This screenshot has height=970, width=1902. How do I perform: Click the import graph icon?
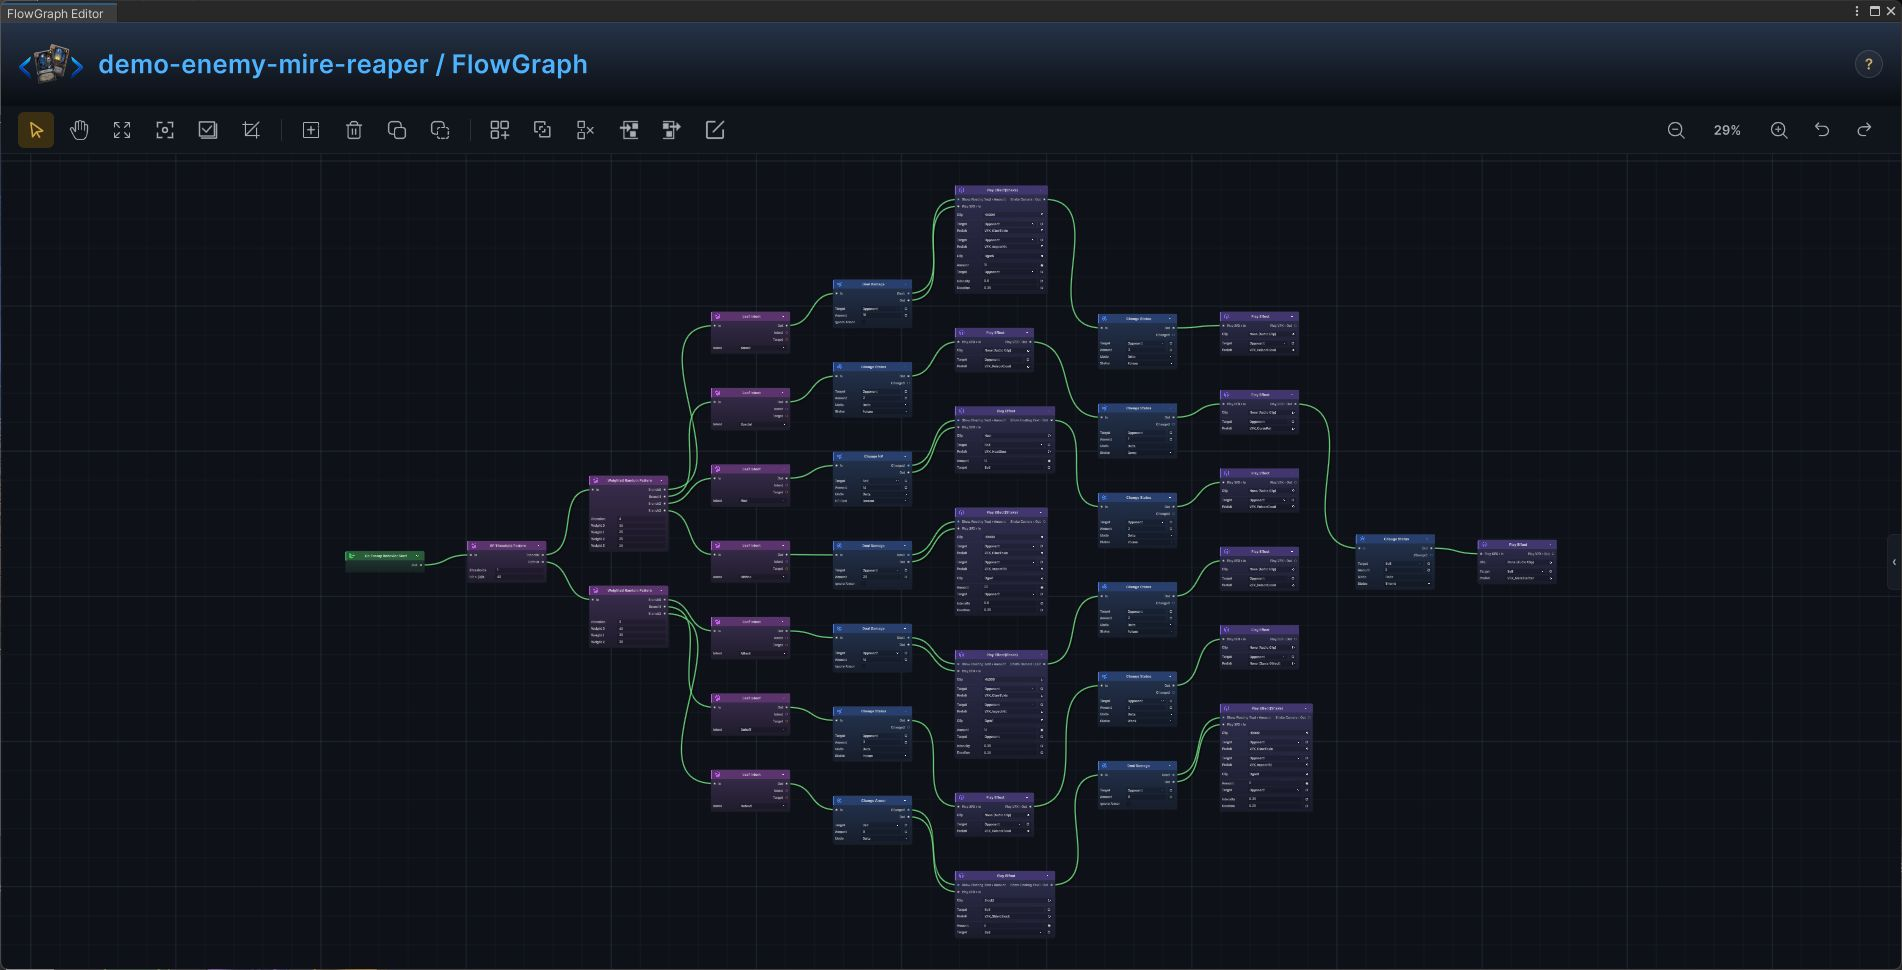tap(629, 130)
